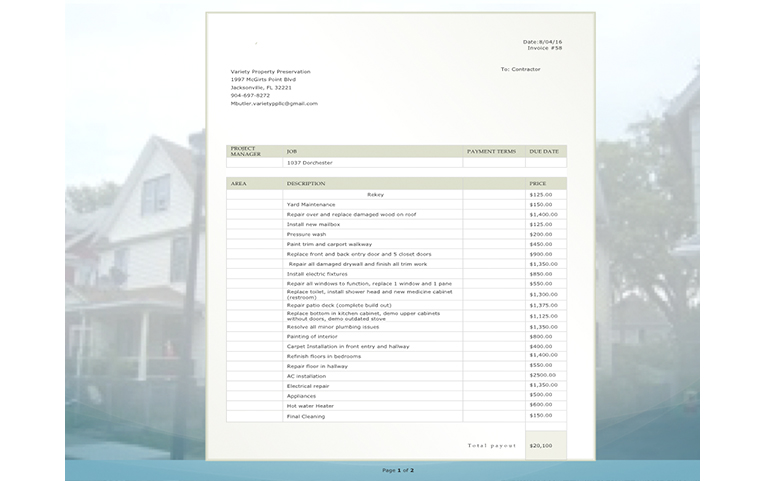Click the 1037 Dorchester job cell

click(x=309, y=162)
